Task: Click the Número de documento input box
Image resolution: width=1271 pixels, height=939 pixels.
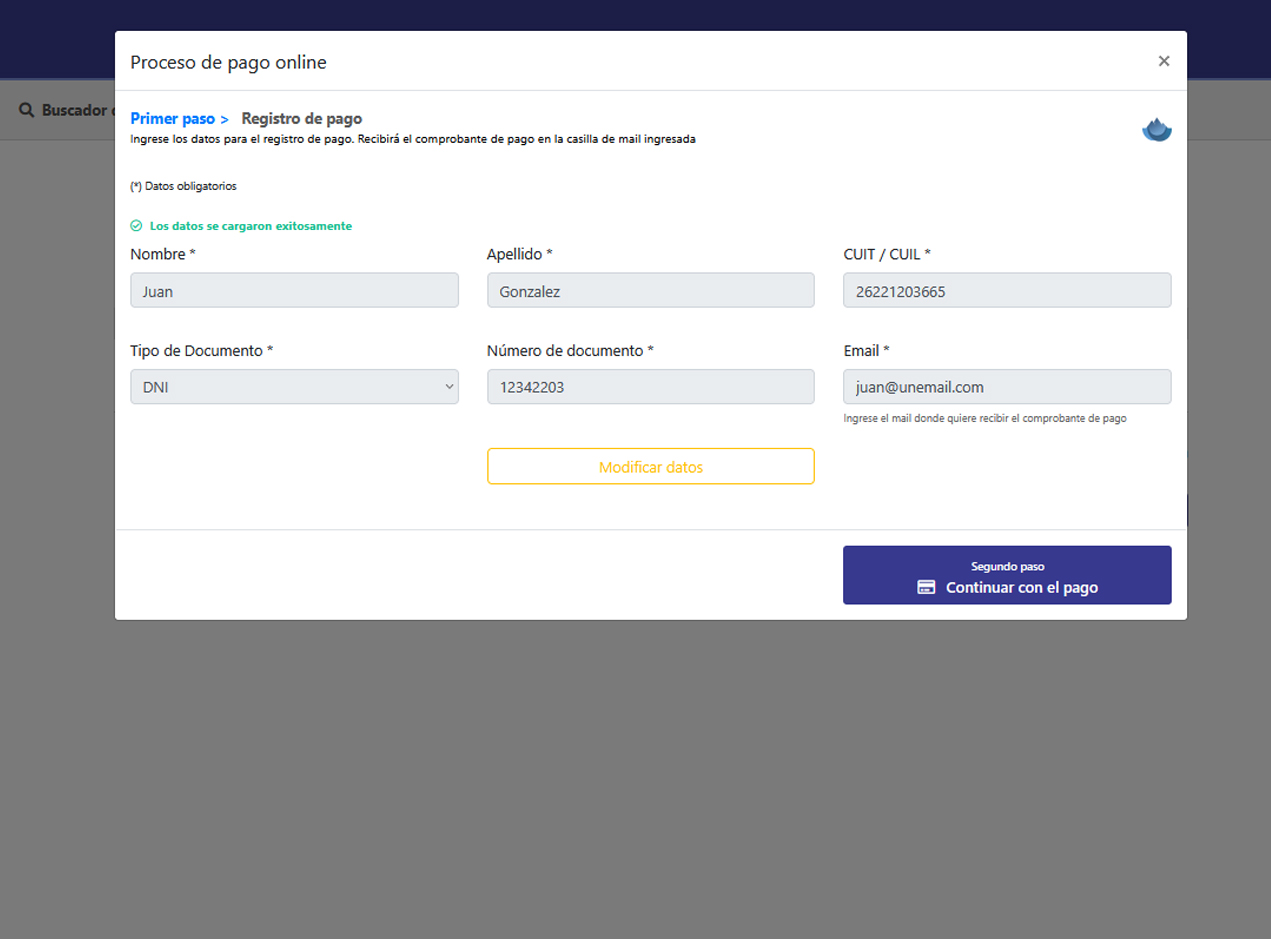Action: (x=650, y=387)
